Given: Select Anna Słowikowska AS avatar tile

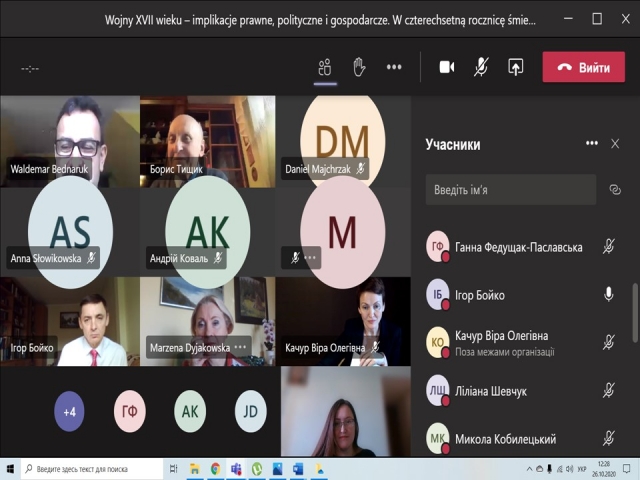Looking at the screenshot, I should tap(70, 232).
